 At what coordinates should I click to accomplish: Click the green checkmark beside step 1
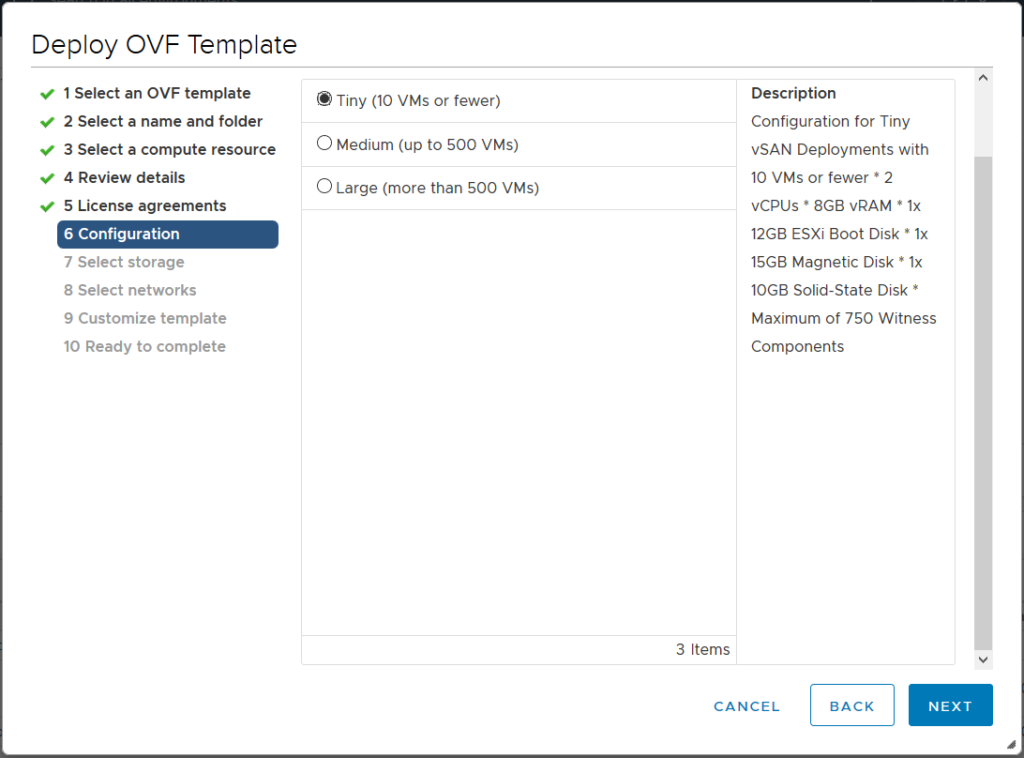tap(46, 93)
